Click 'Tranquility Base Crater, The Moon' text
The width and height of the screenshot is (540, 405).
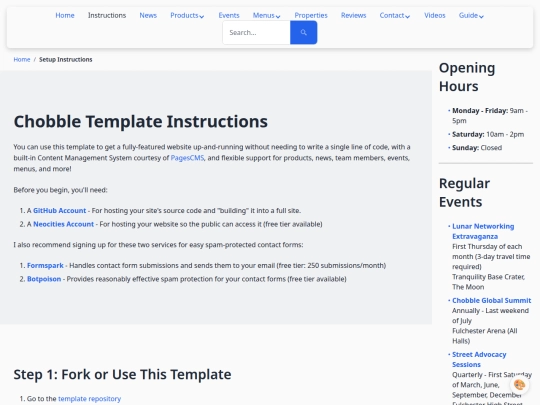point(488,282)
